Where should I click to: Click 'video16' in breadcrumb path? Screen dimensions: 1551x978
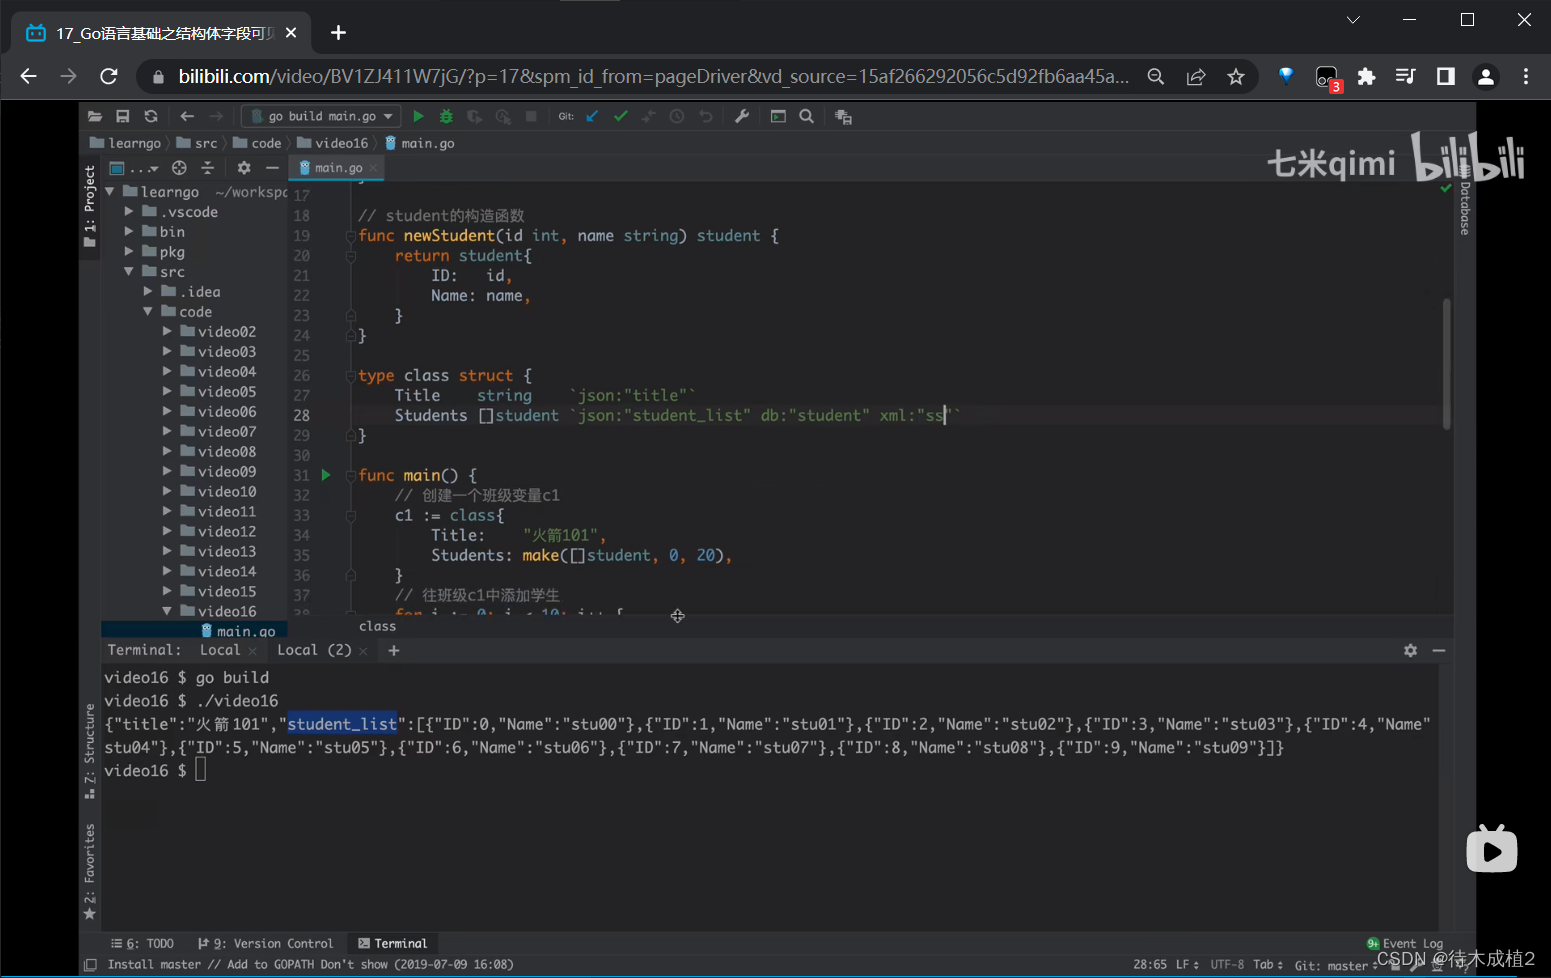pyautogui.click(x=332, y=143)
